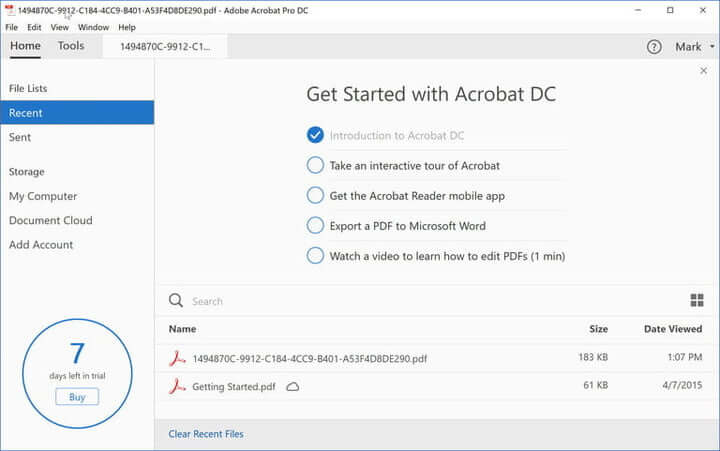Screen dimensions: 720x451
Task: Switch to grid thumbnail view icon
Action: pyautogui.click(x=697, y=300)
